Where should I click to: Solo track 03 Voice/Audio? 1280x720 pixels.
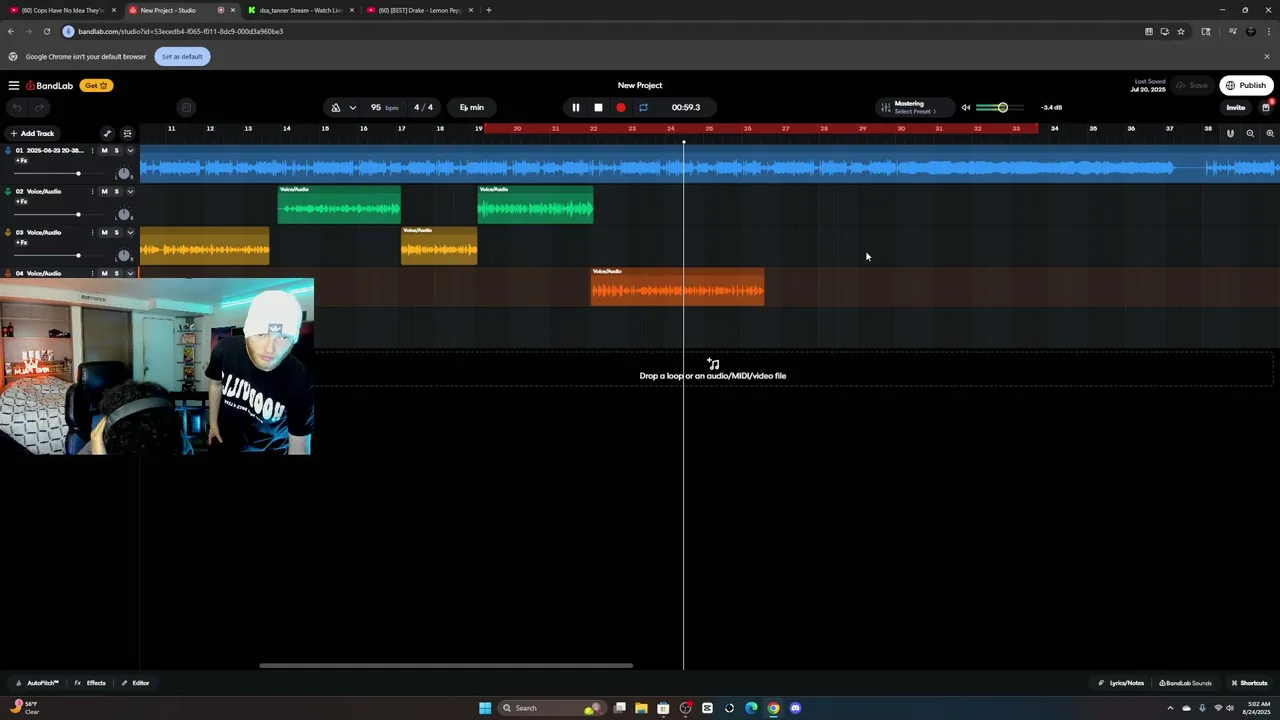point(116,232)
